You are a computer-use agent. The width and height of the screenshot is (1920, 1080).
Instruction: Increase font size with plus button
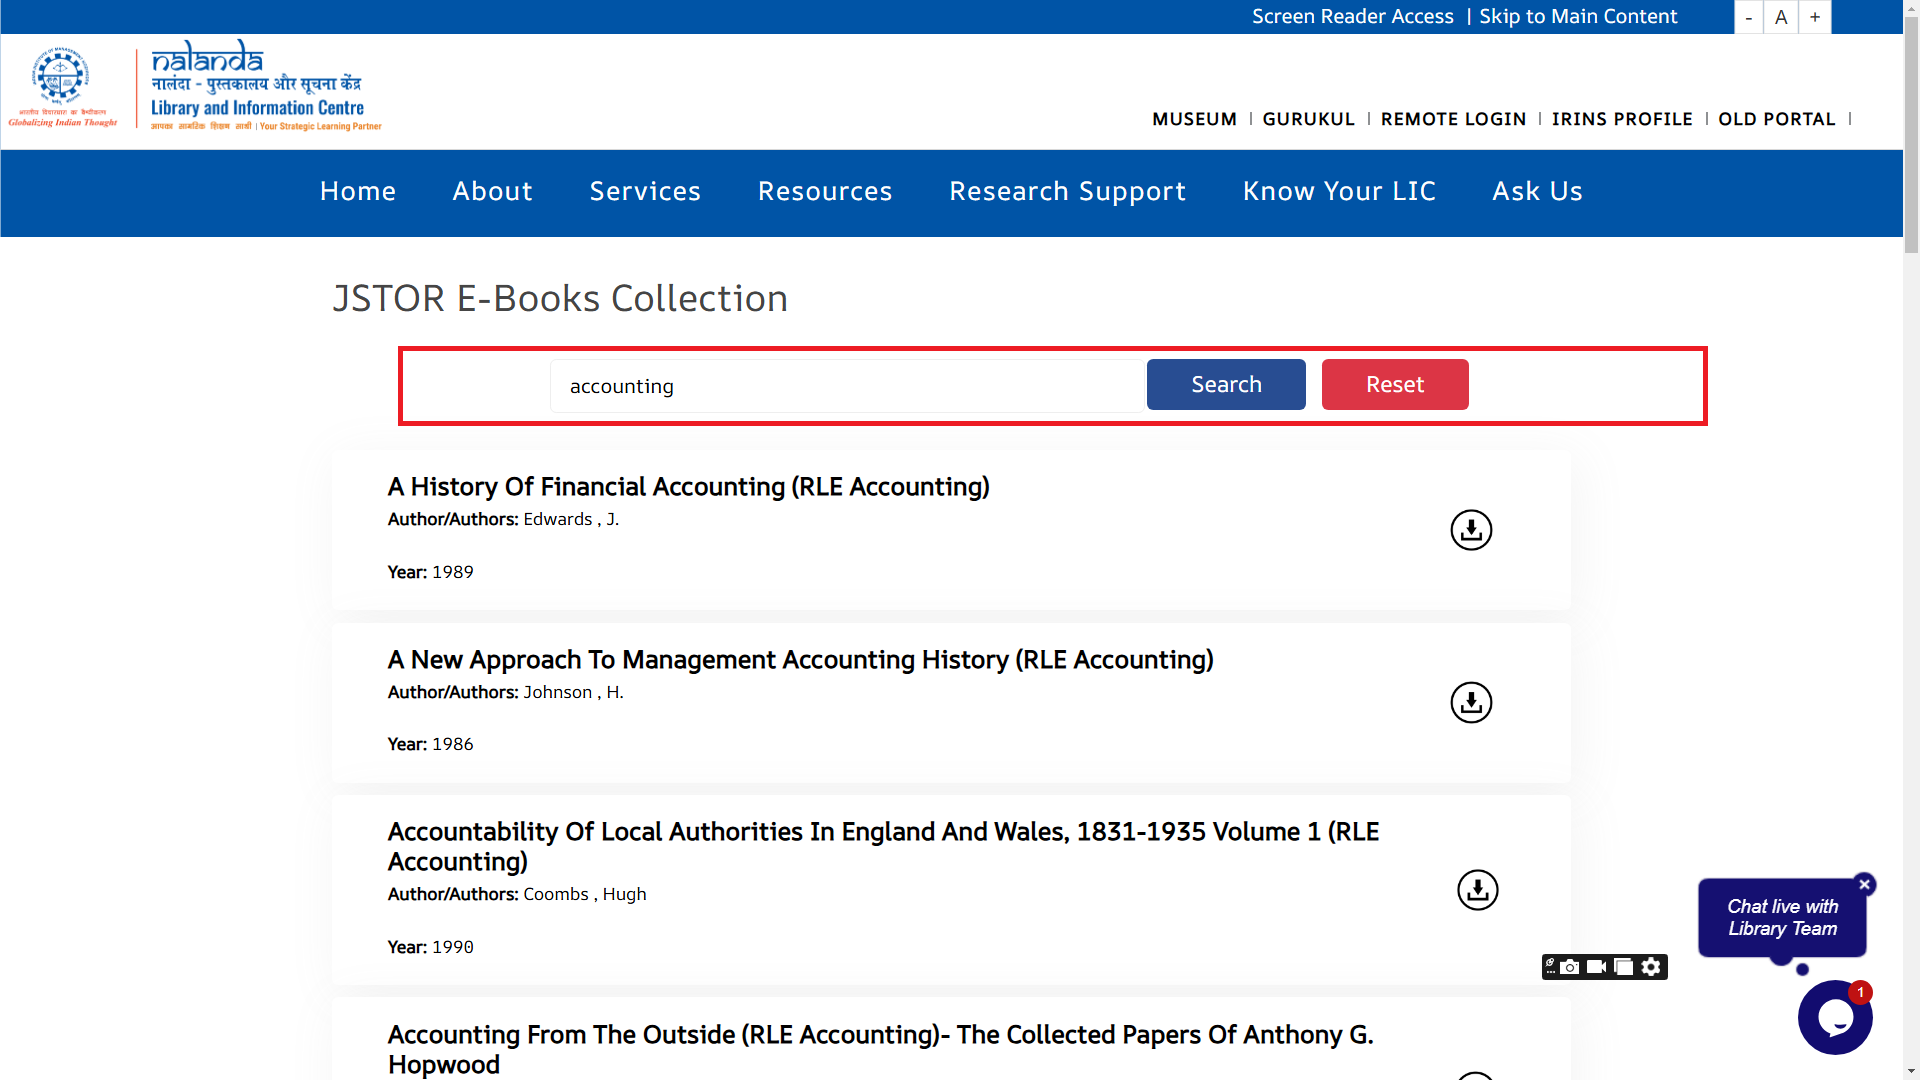1814,17
